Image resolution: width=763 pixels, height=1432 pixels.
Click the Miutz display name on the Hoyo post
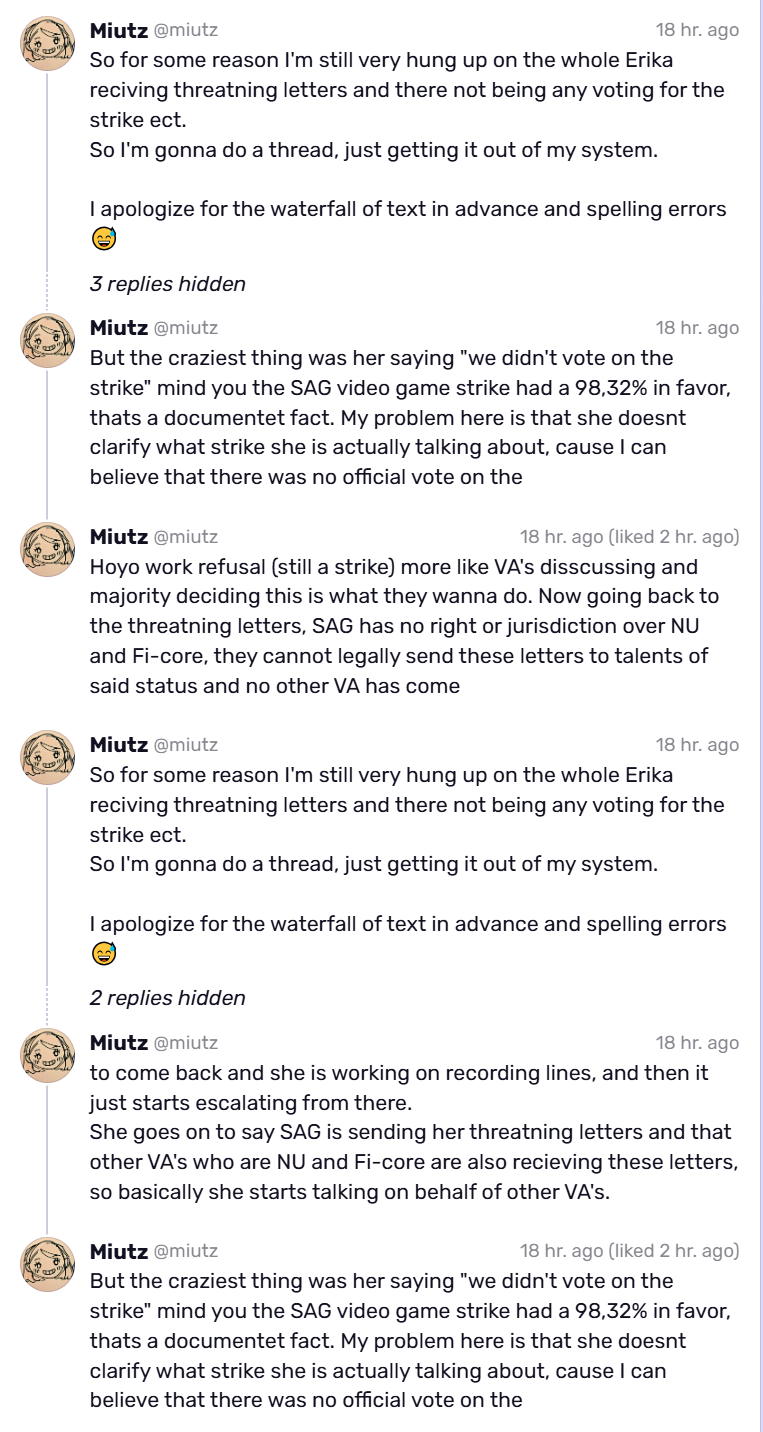pyautogui.click(x=118, y=537)
